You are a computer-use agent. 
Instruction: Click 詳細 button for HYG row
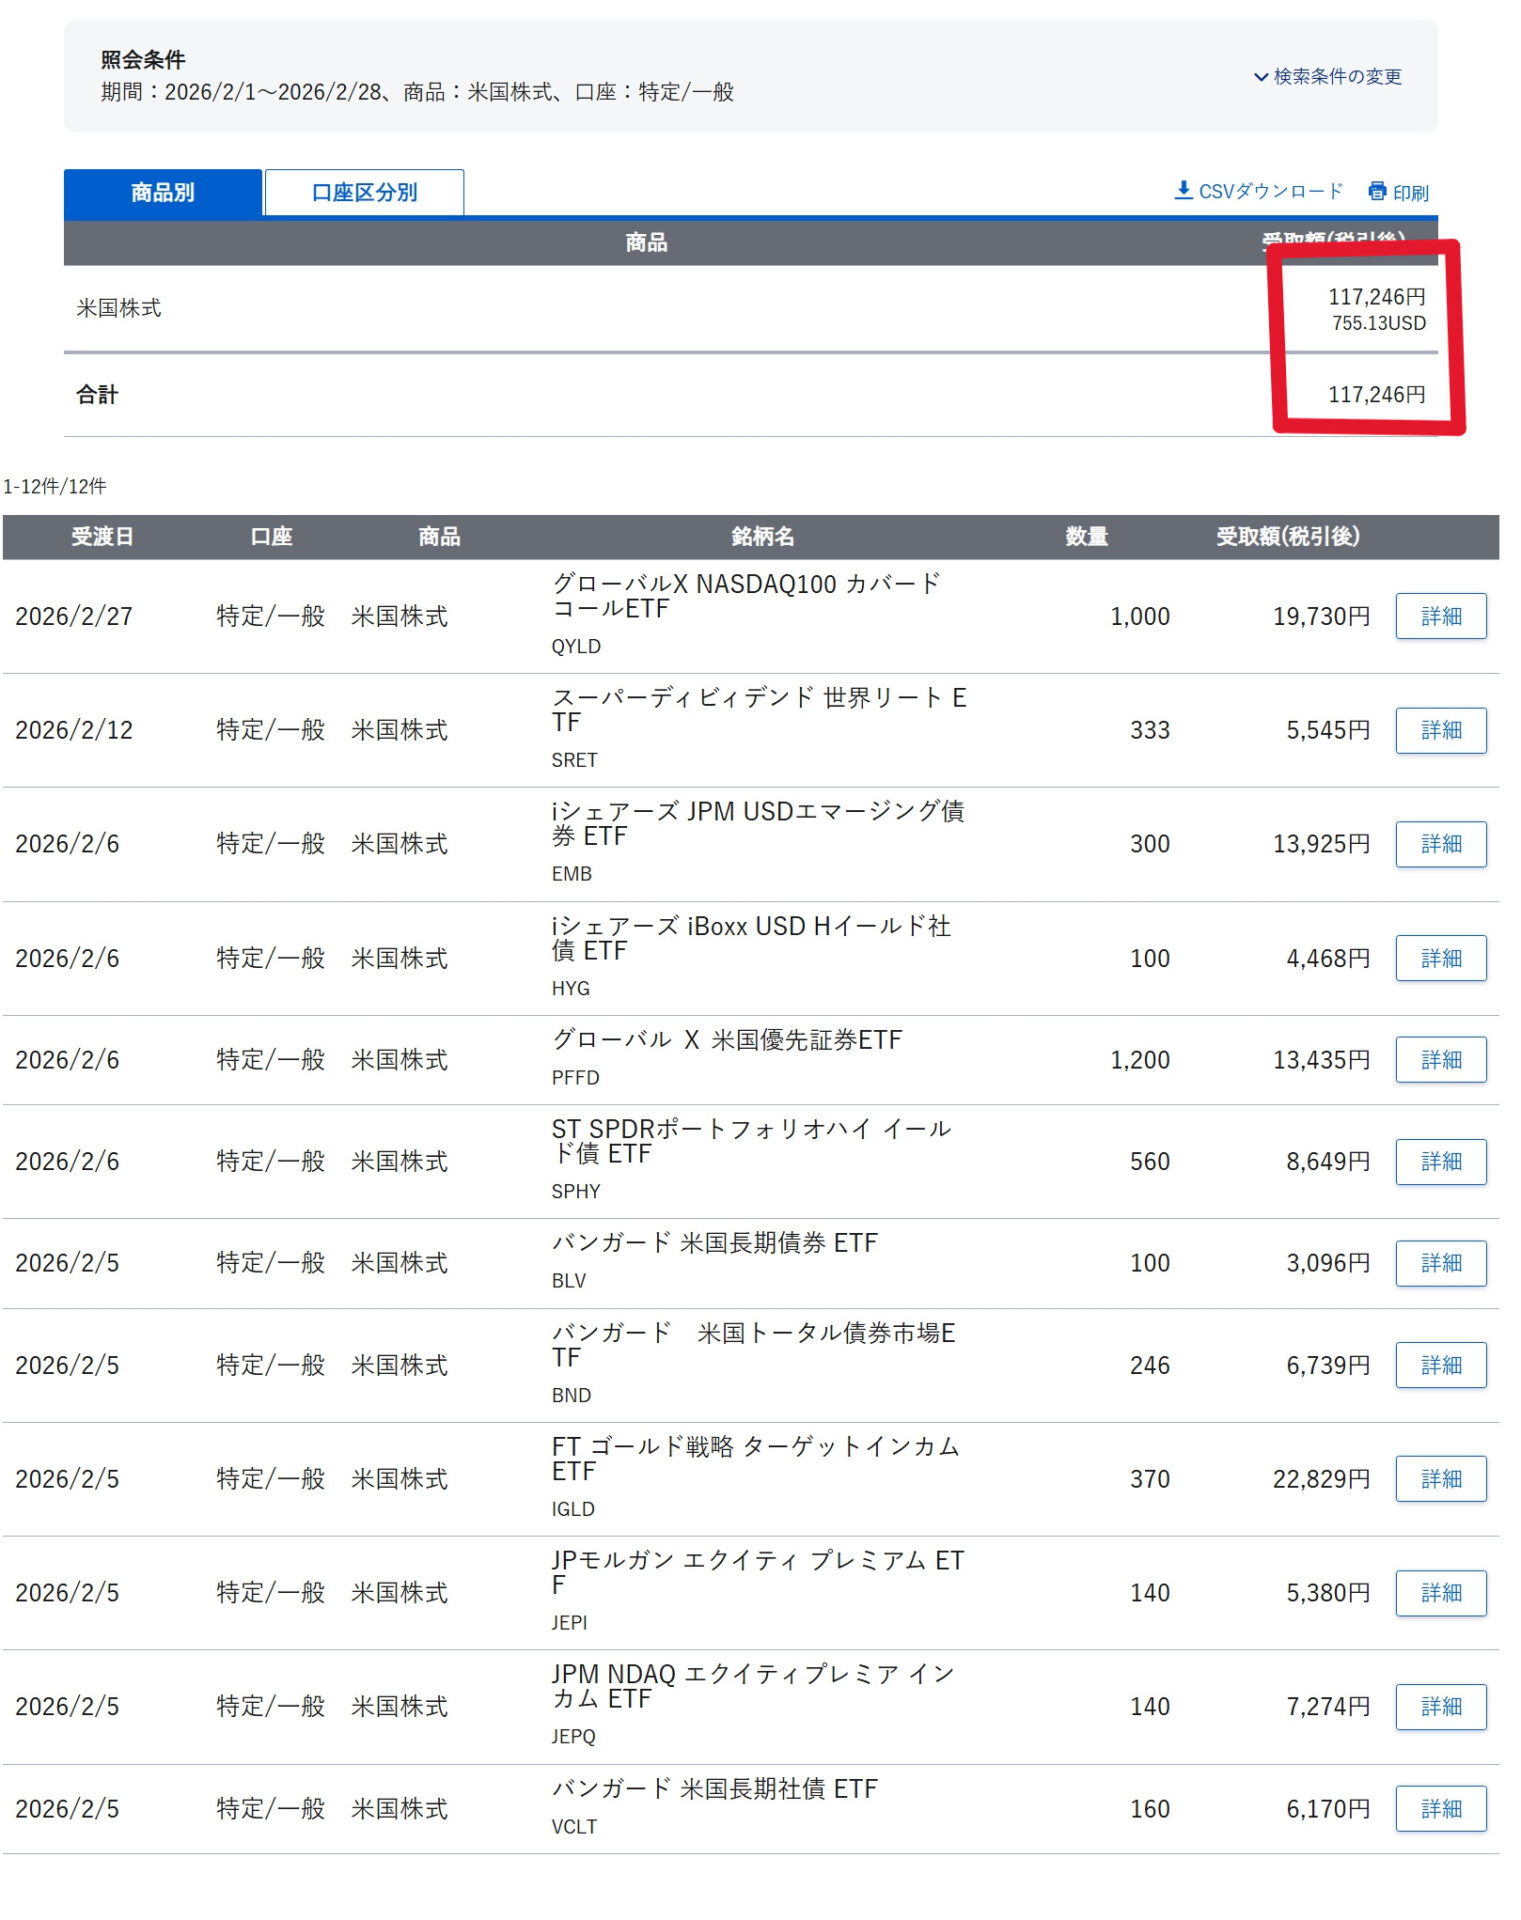pos(1440,958)
